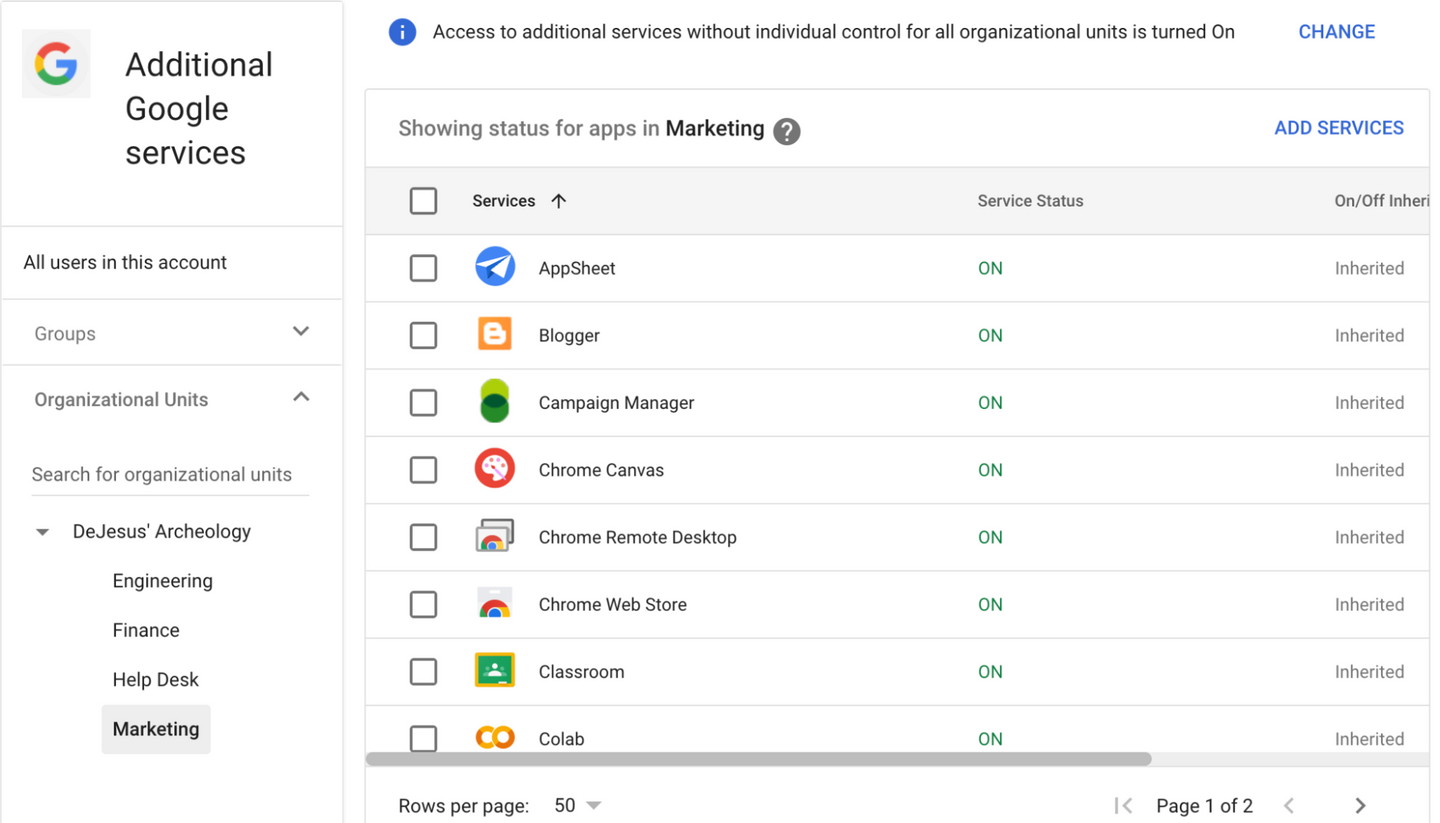Click the orange Blogger icon
Screen dimensions: 1440x823
(x=494, y=335)
